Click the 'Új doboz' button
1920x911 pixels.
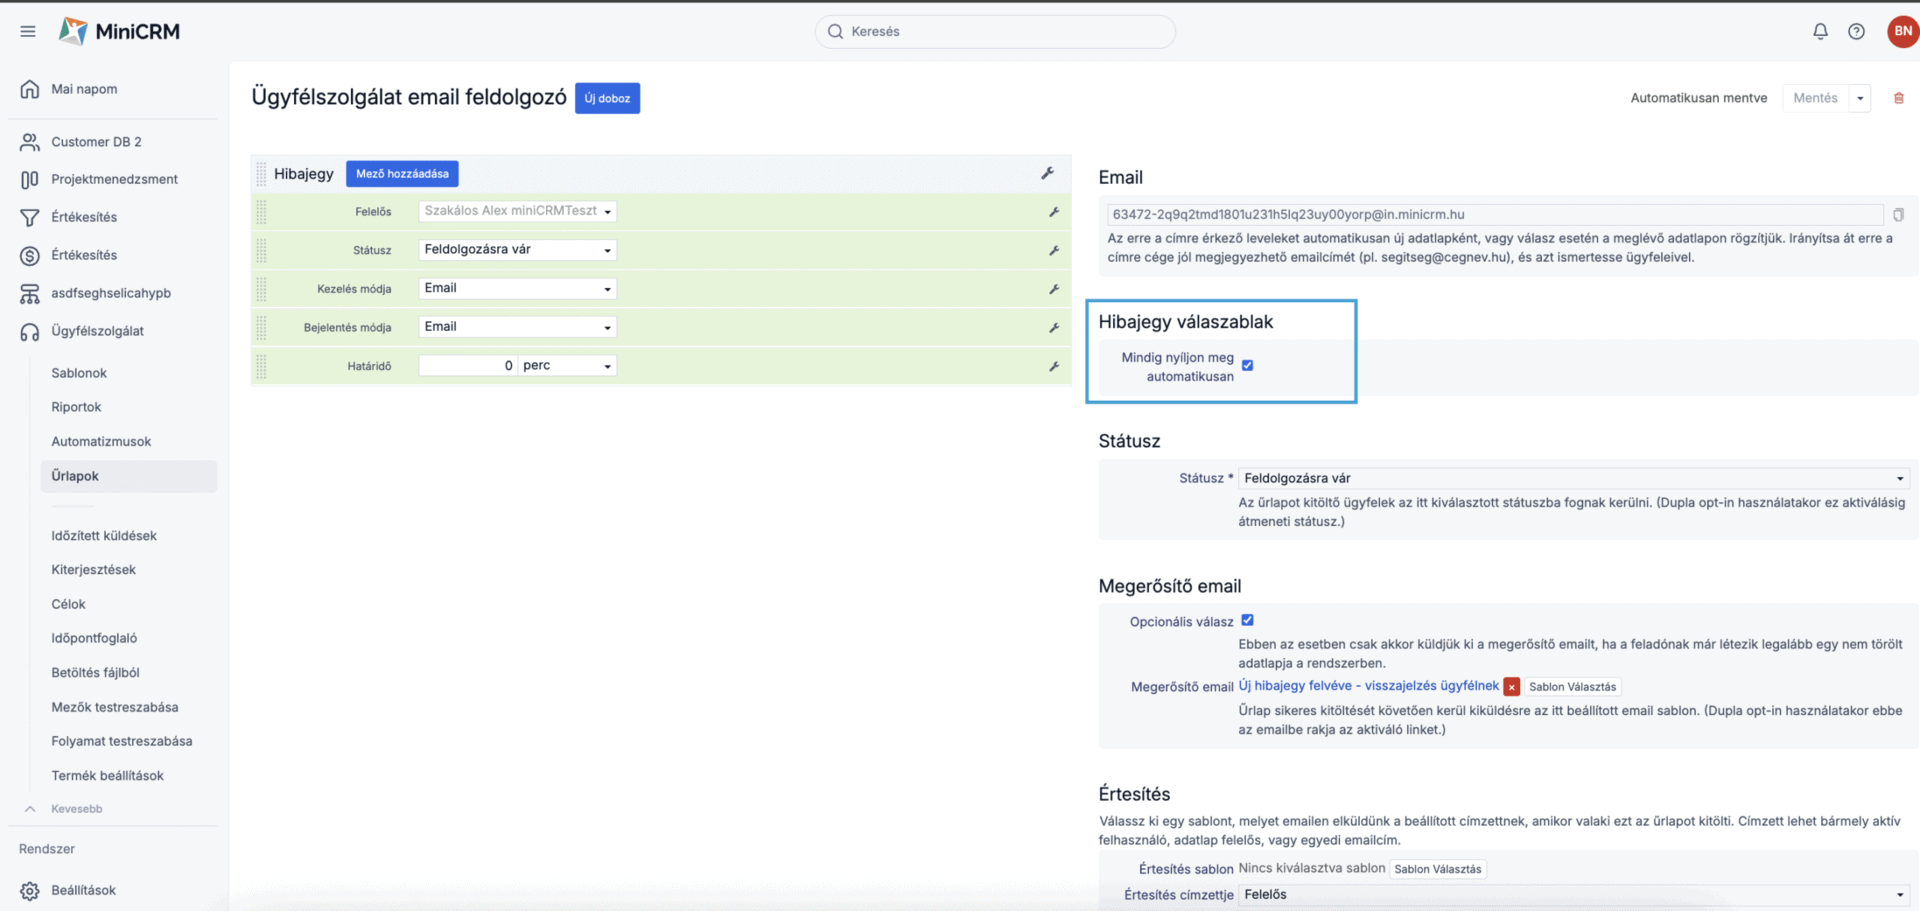pyautogui.click(x=607, y=98)
